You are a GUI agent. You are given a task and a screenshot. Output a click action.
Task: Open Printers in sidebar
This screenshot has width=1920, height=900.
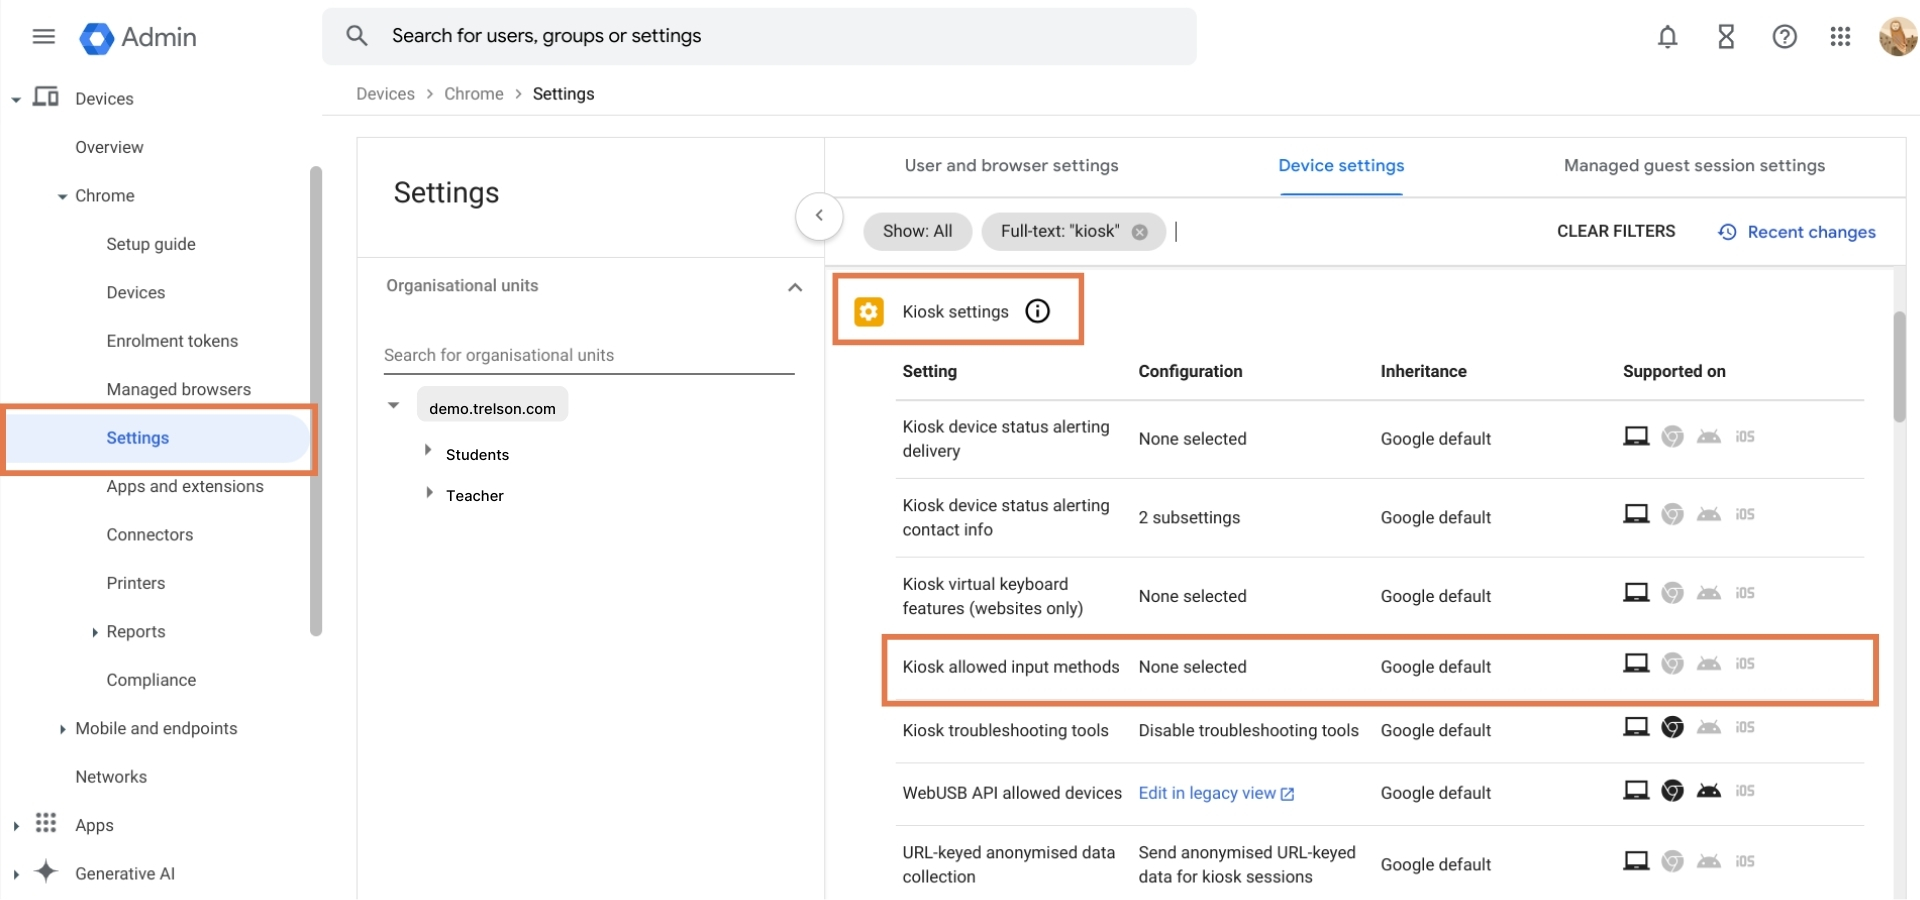coord(136,583)
